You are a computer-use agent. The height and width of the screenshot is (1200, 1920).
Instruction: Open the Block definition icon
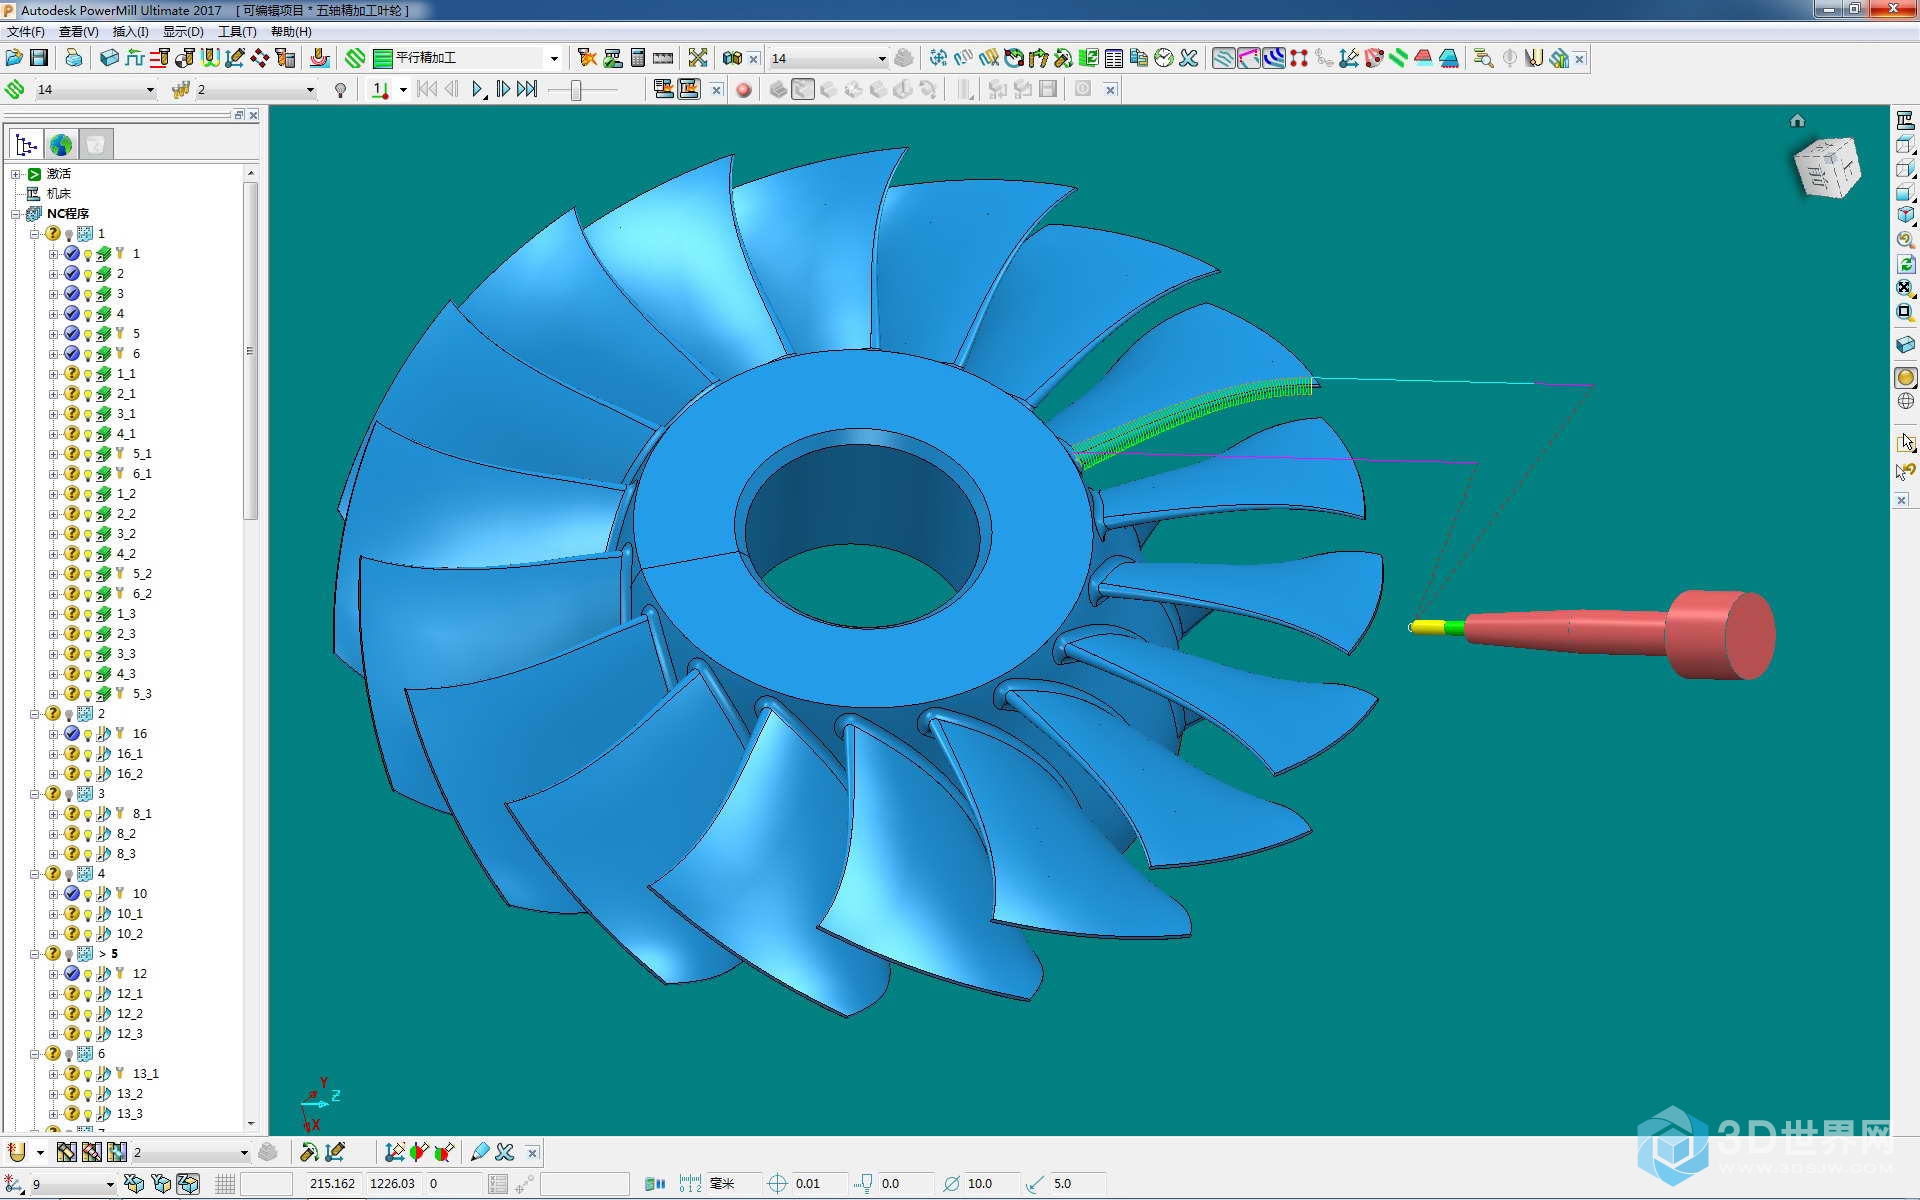[109, 58]
